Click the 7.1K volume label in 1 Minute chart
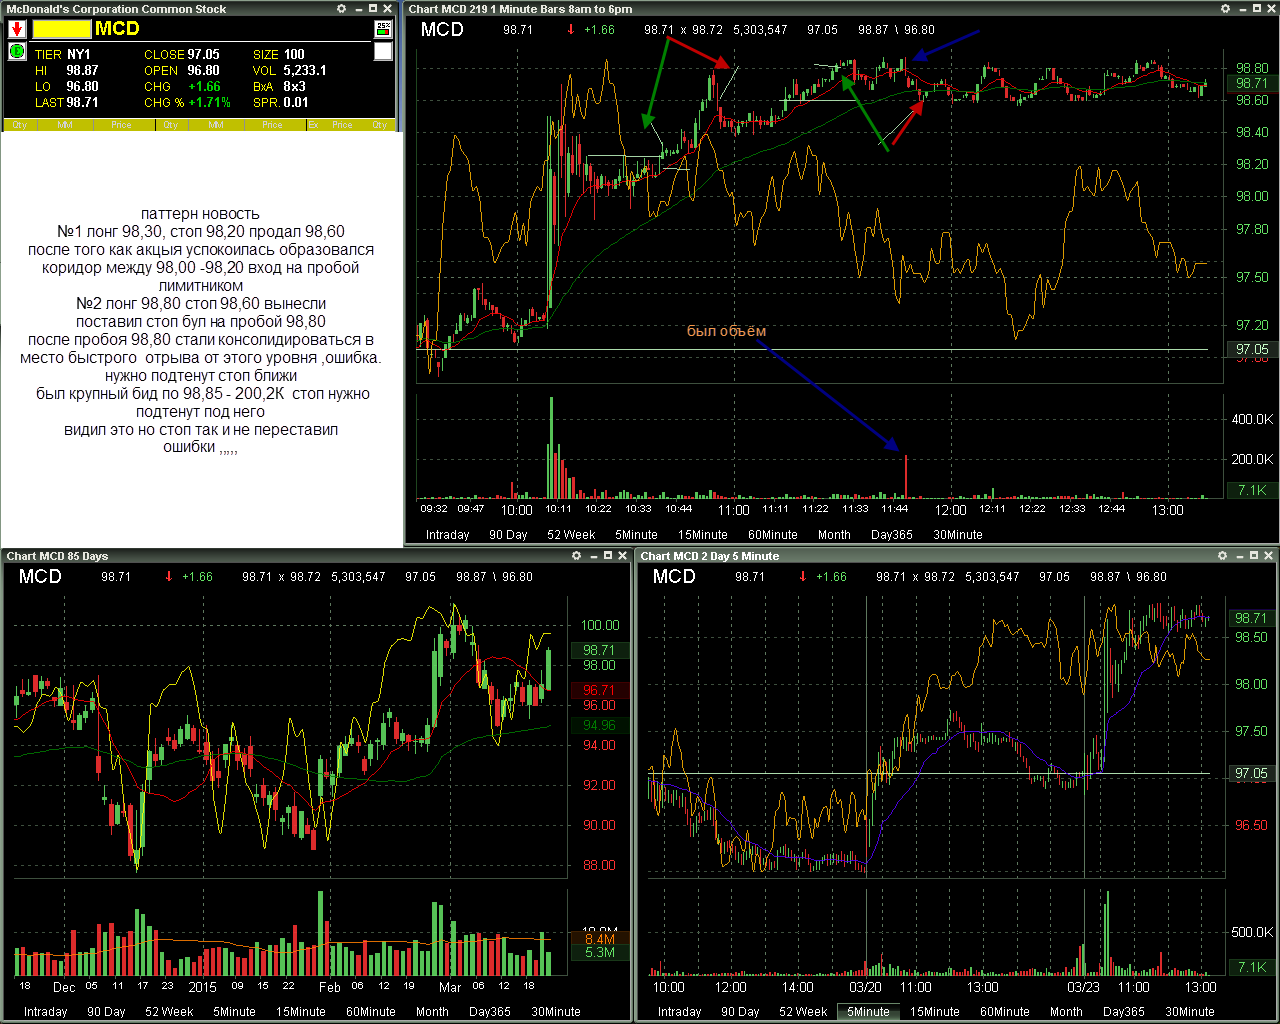This screenshot has height=1024, width=1280. (x=1251, y=490)
